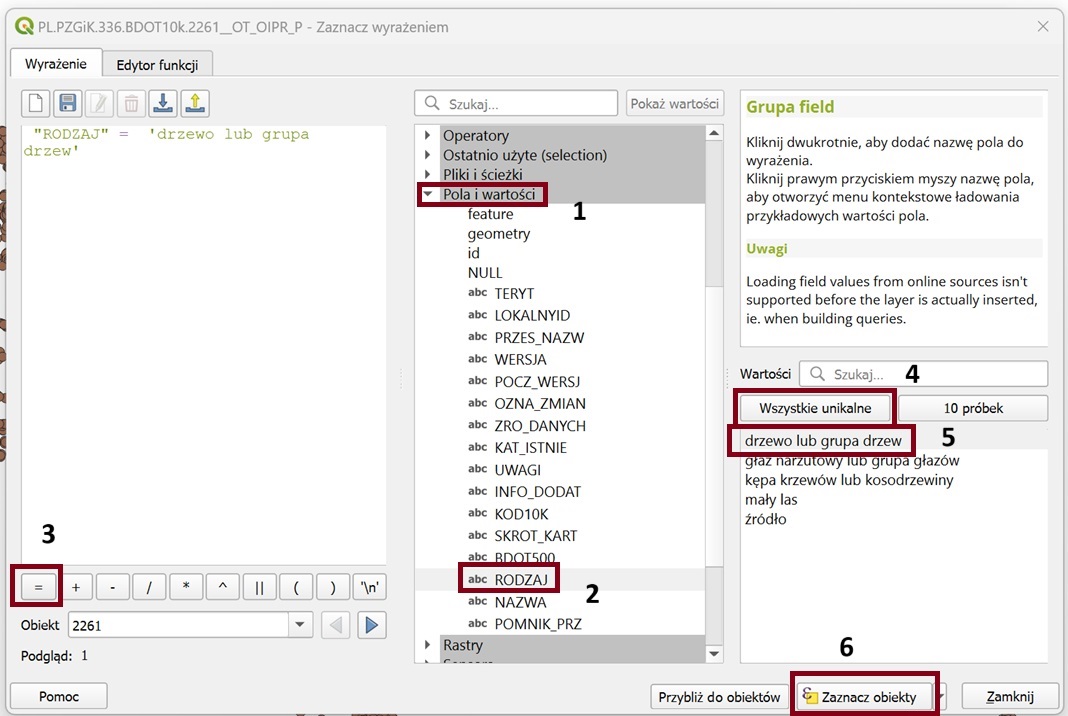Click the function search box

pos(517,104)
